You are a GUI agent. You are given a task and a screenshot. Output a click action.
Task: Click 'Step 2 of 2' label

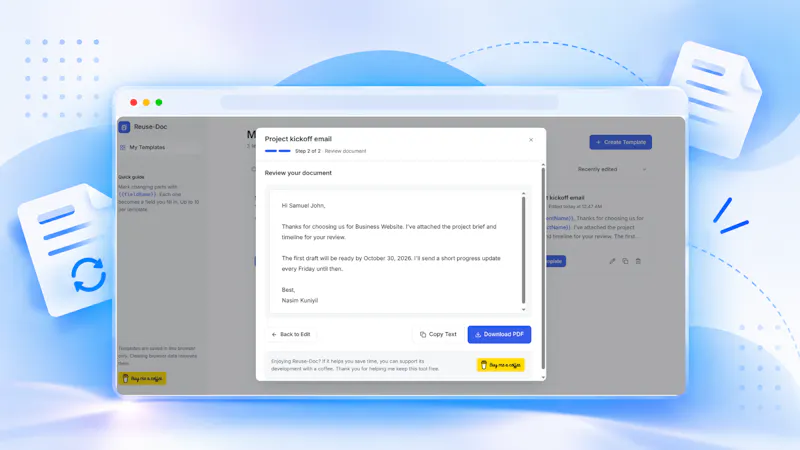308,151
